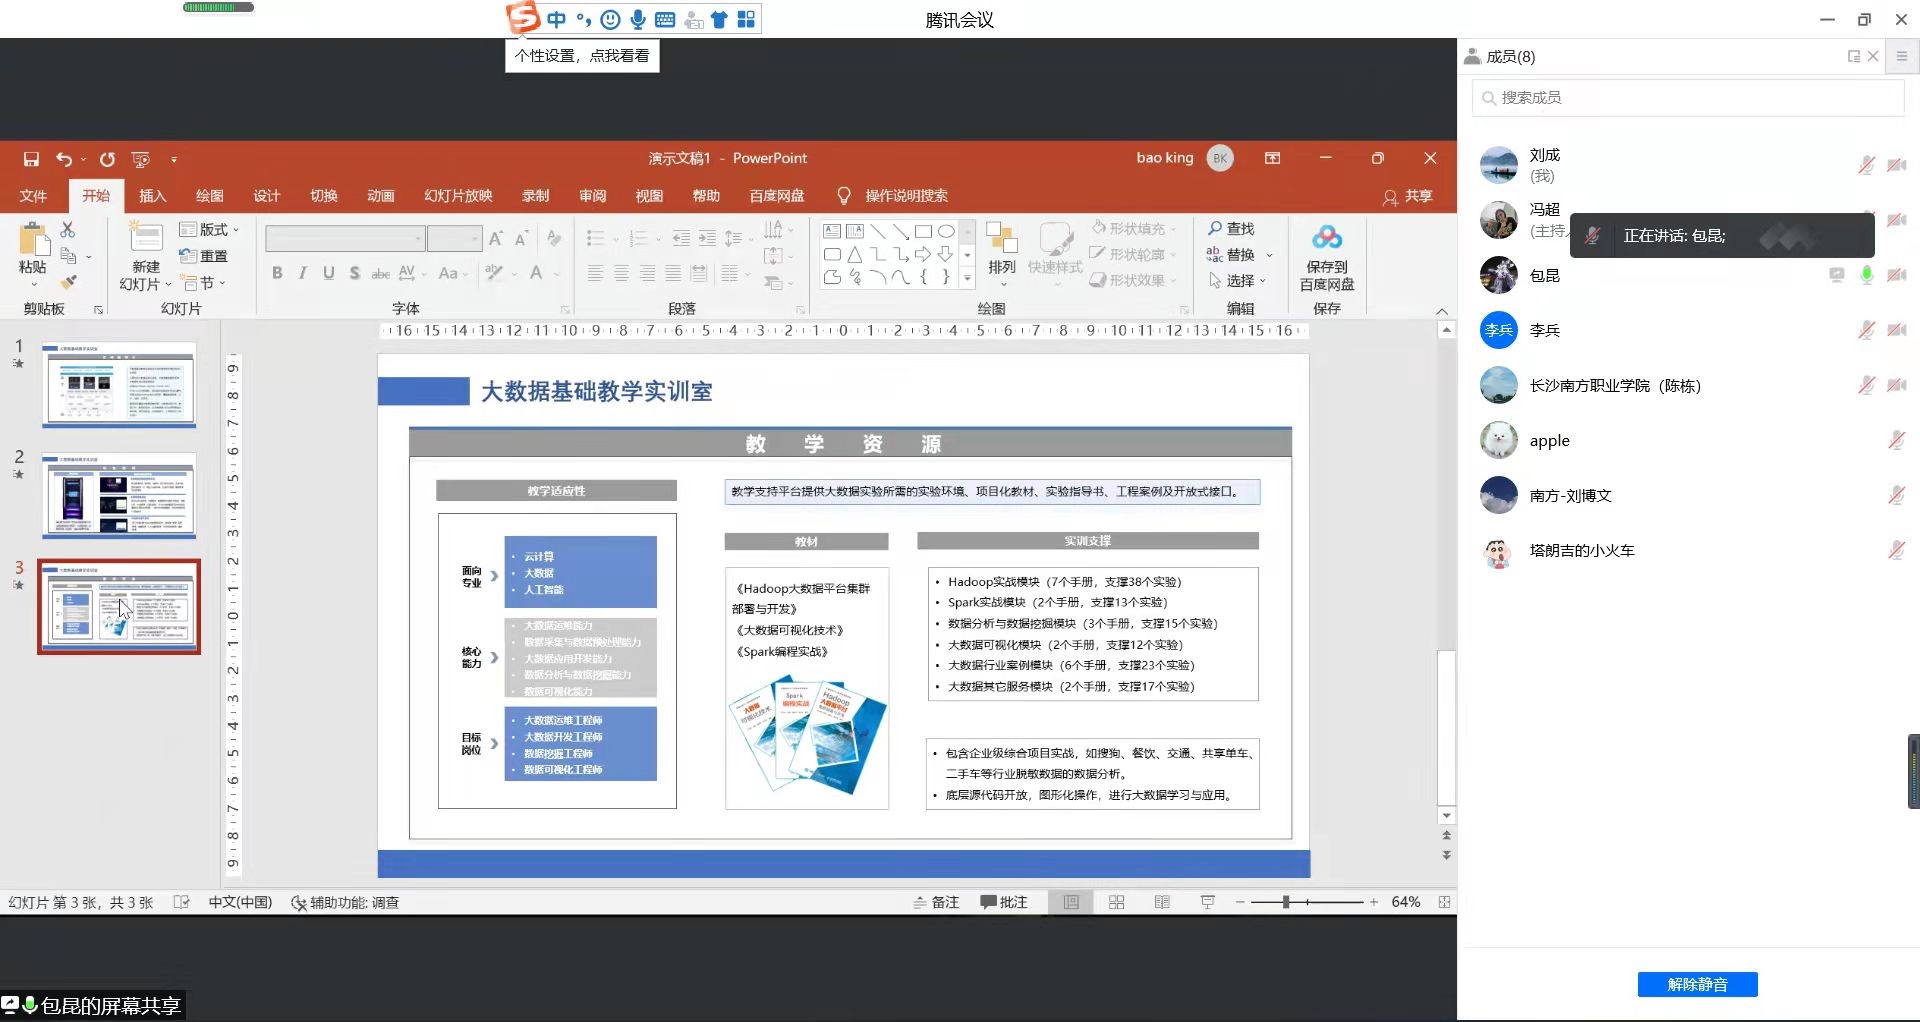This screenshot has height=1022, width=1920.
Task: Click the Save icon in PowerPoint title bar
Action: (x=31, y=159)
